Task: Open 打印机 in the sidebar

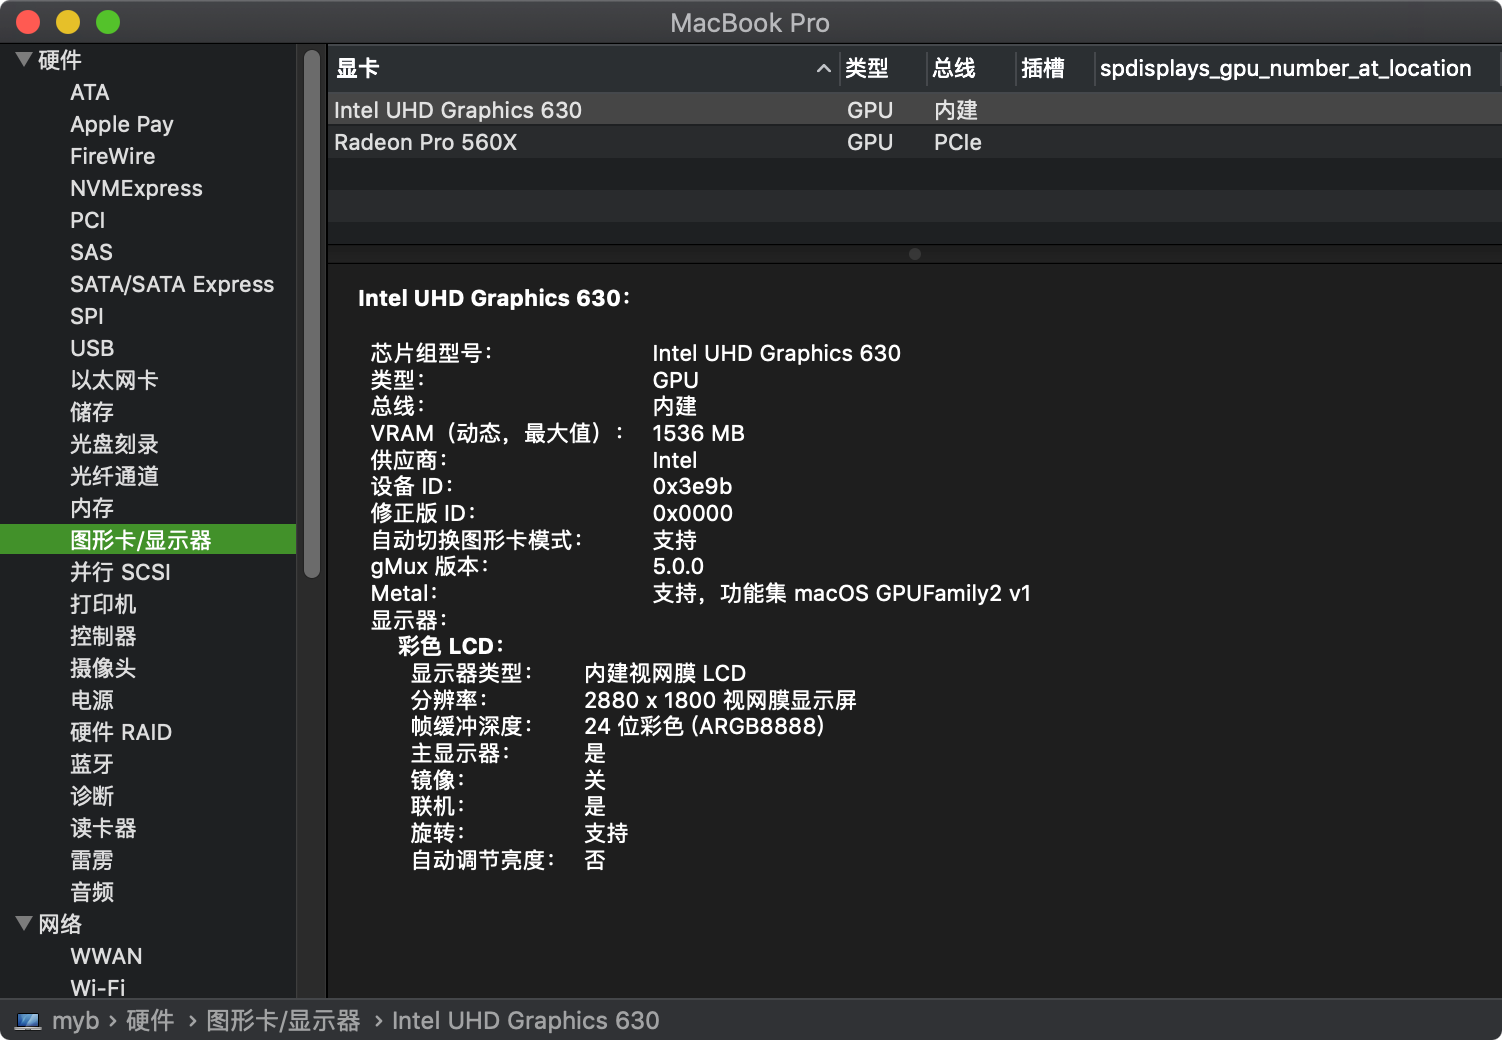Action: coord(103,605)
